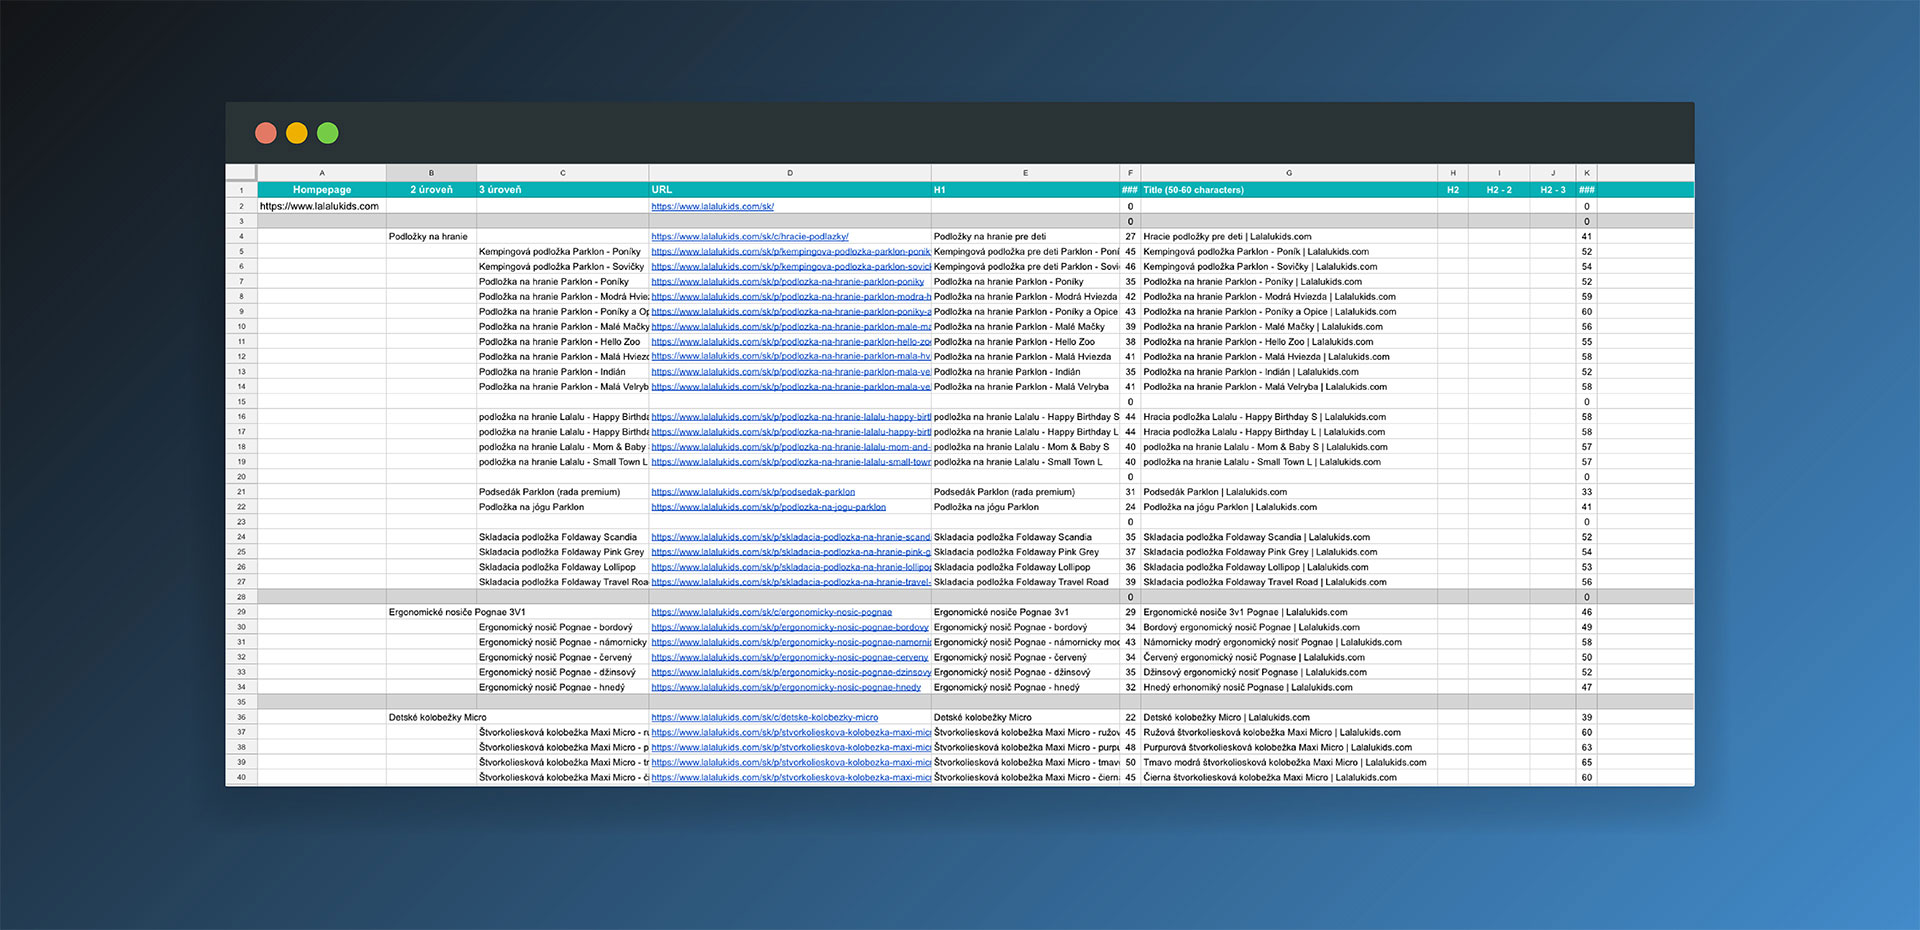Screen dimensions: 1920x930
Task: Click the select-all corner above row 1
Action: pos(241,173)
